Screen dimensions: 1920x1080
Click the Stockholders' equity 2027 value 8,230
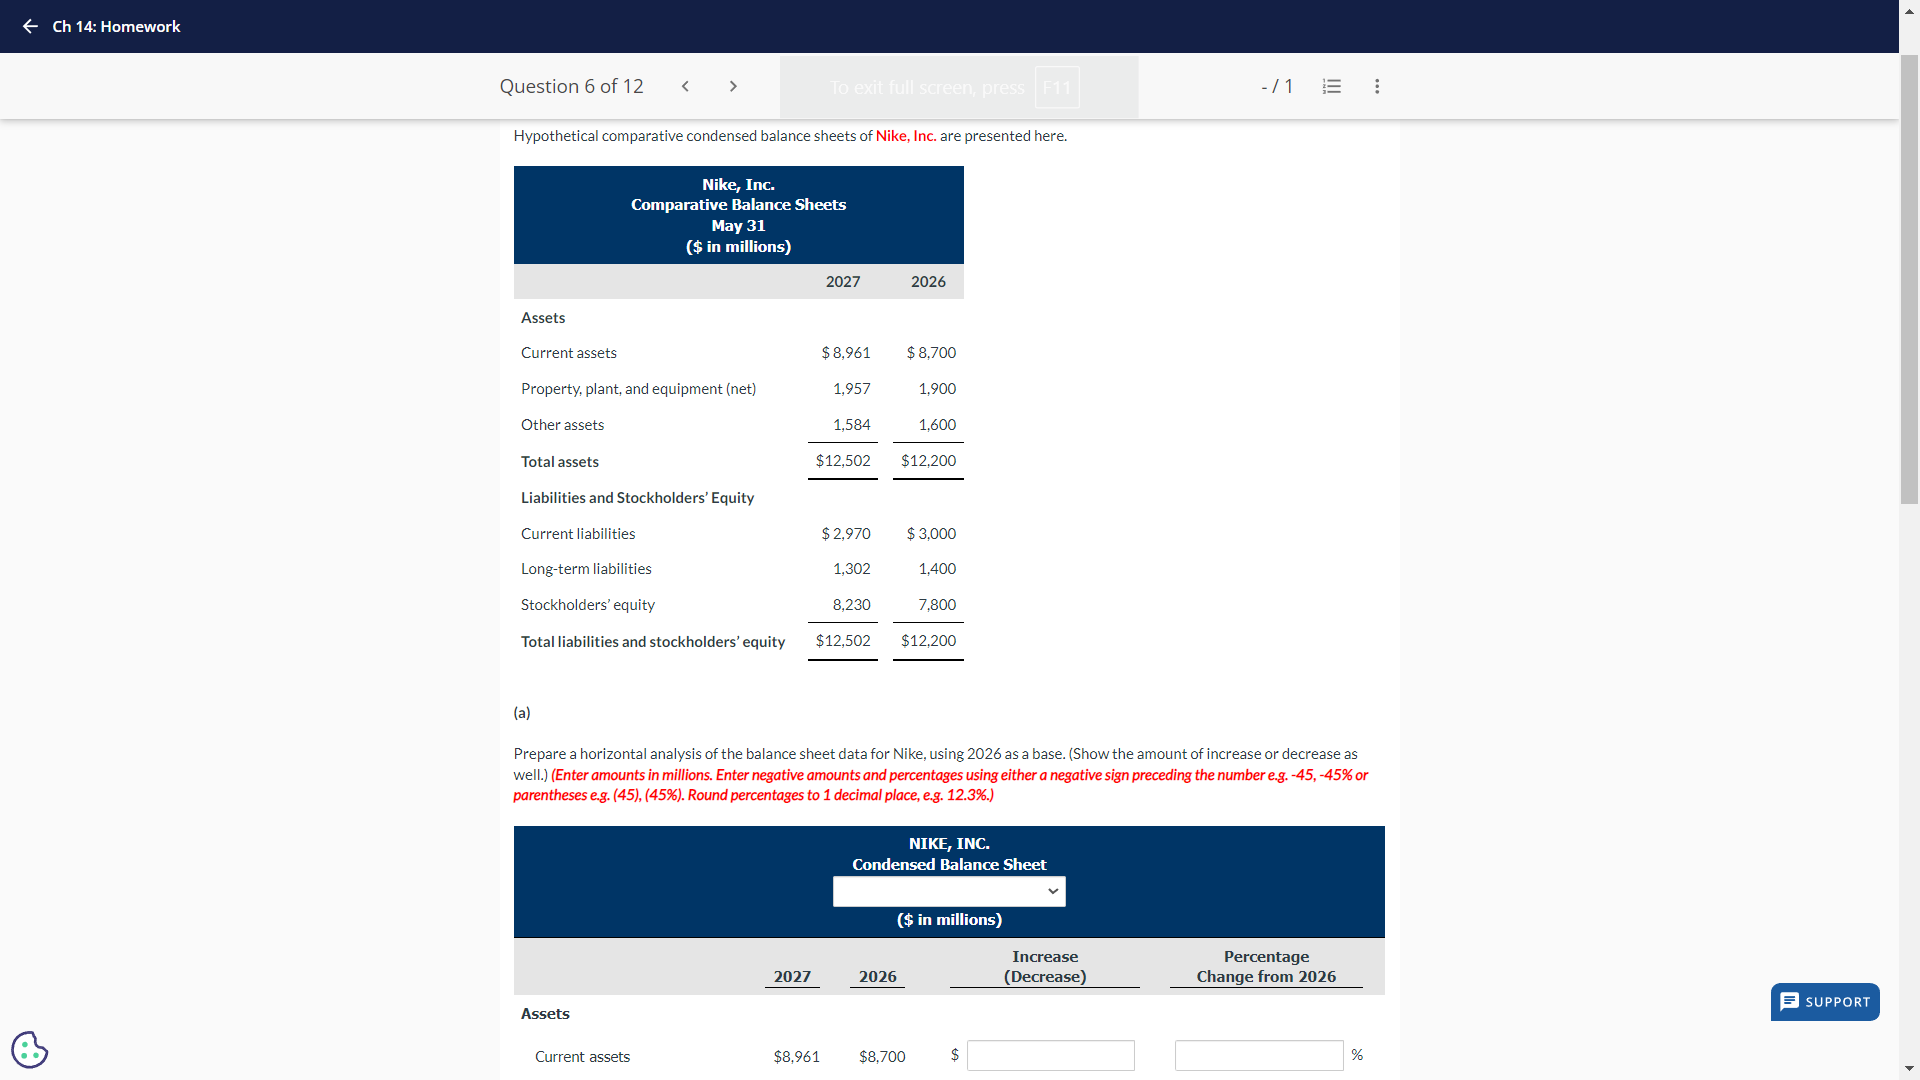point(851,605)
